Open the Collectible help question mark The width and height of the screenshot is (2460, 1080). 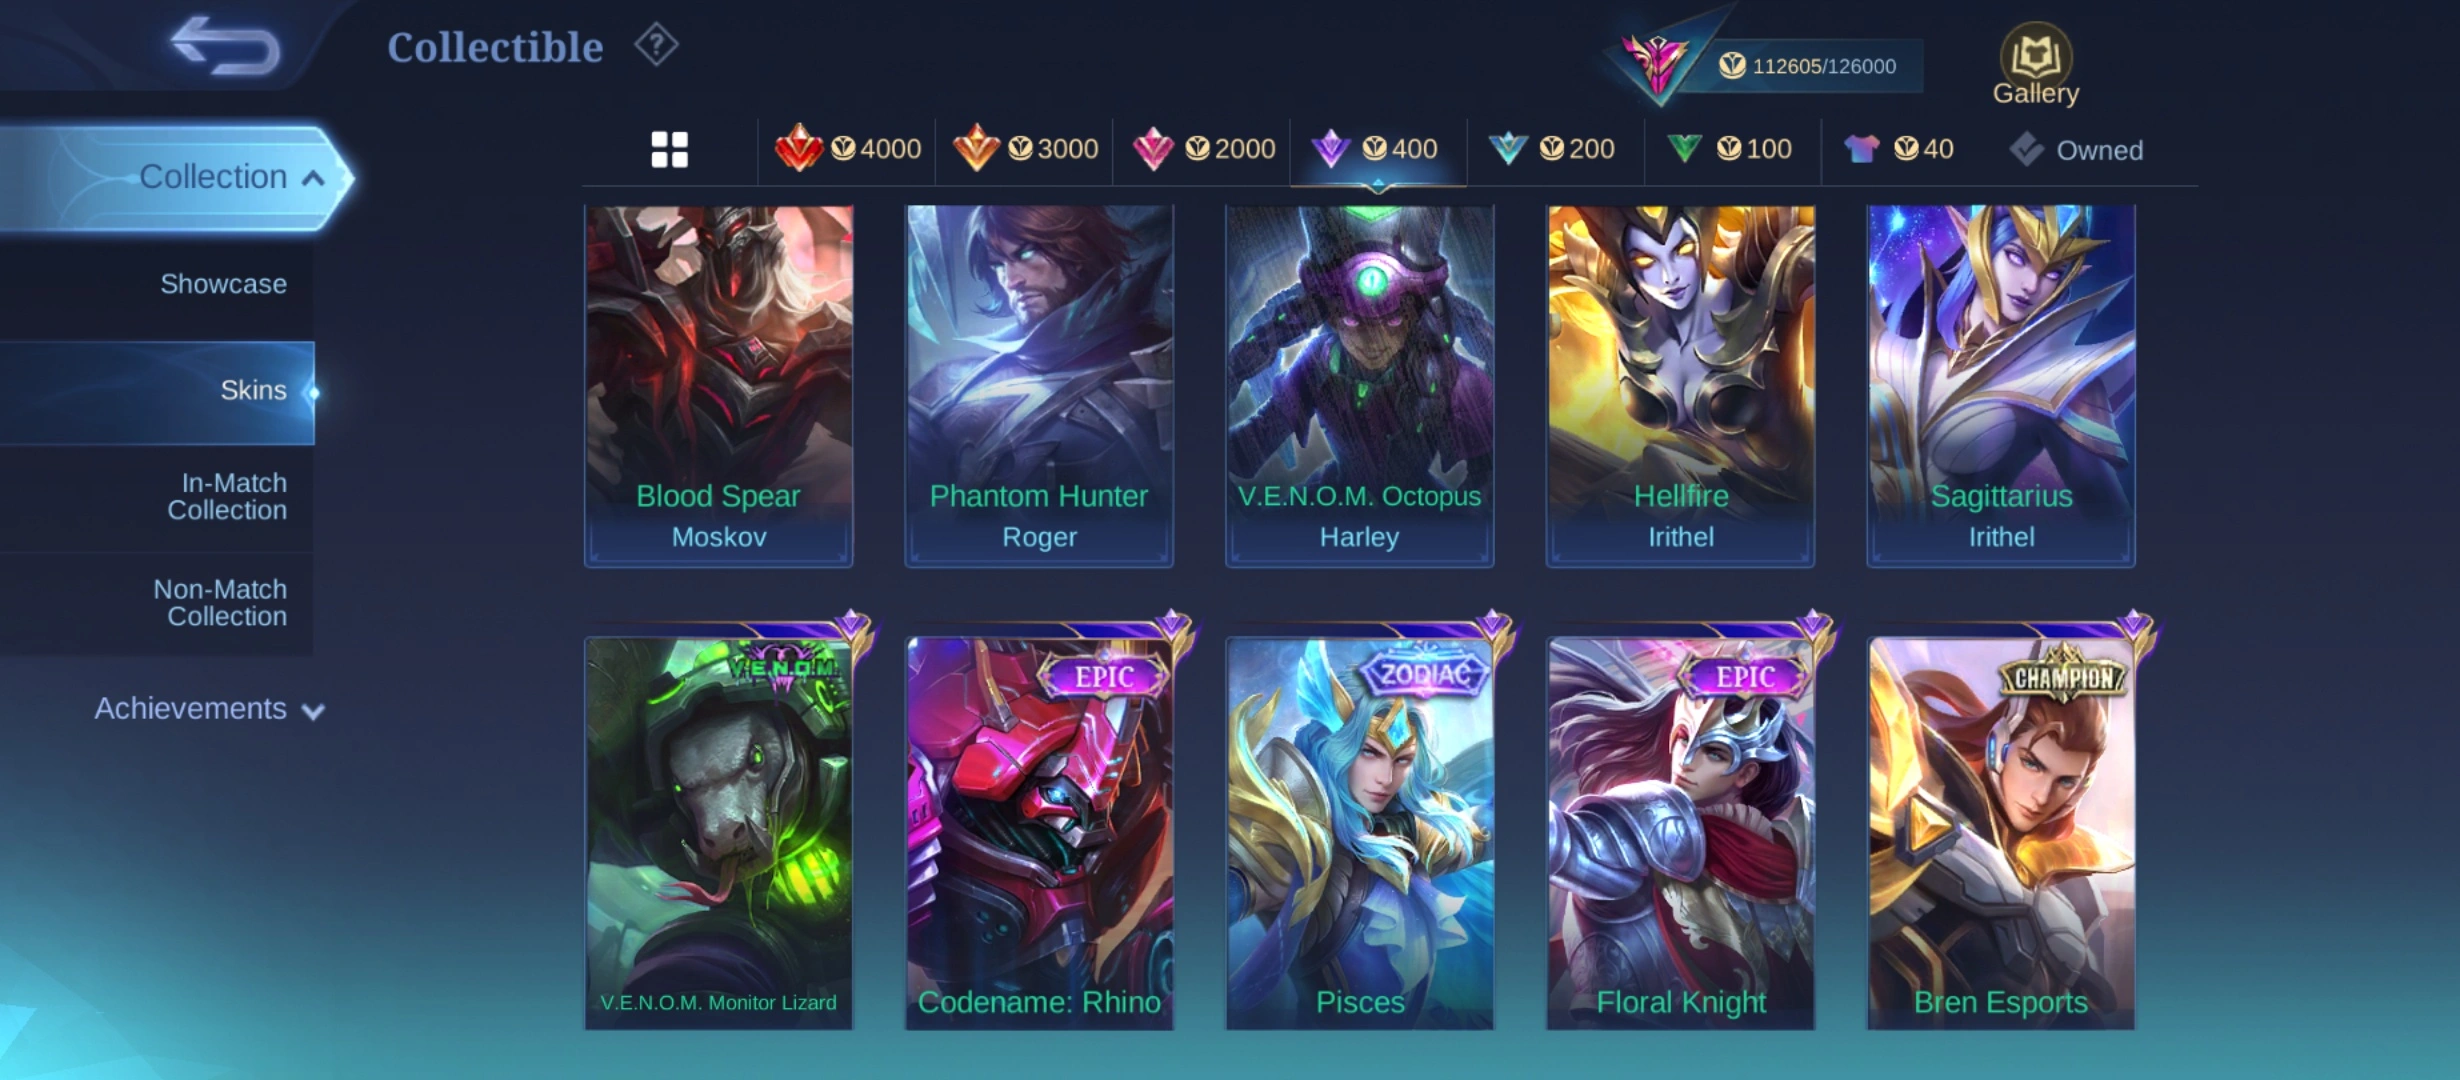(656, 45)
